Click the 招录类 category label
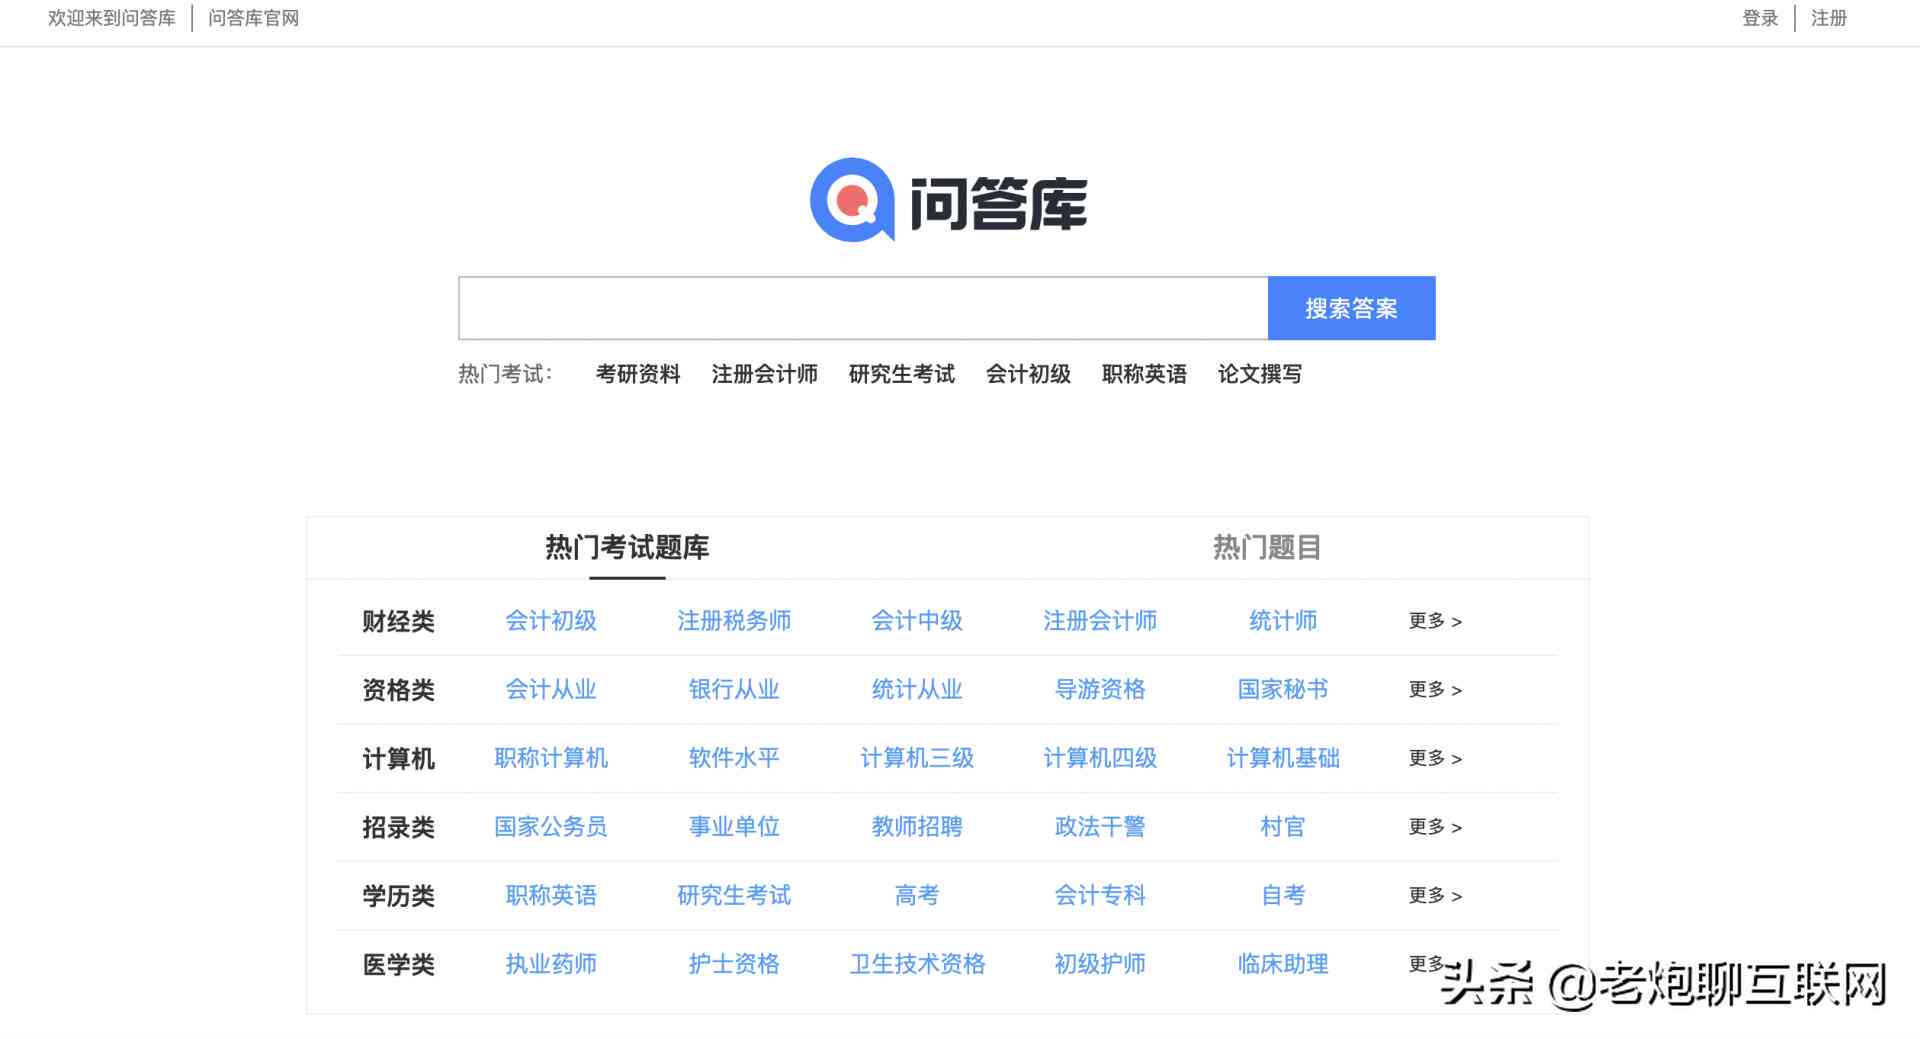The image size is (1920, 1039). [x=398, y=828]
